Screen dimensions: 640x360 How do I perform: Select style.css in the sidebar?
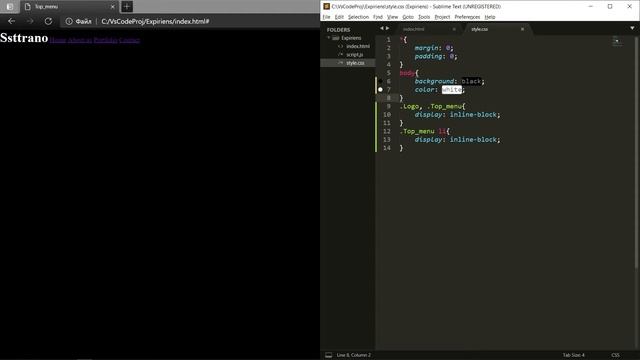coord(355,63)
